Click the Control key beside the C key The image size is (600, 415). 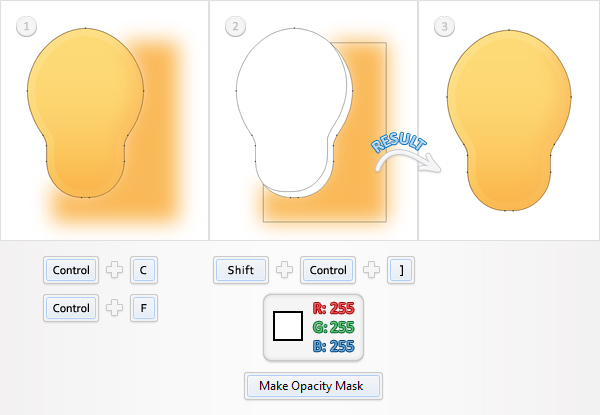pyautogui.click(x=71, y=270)
